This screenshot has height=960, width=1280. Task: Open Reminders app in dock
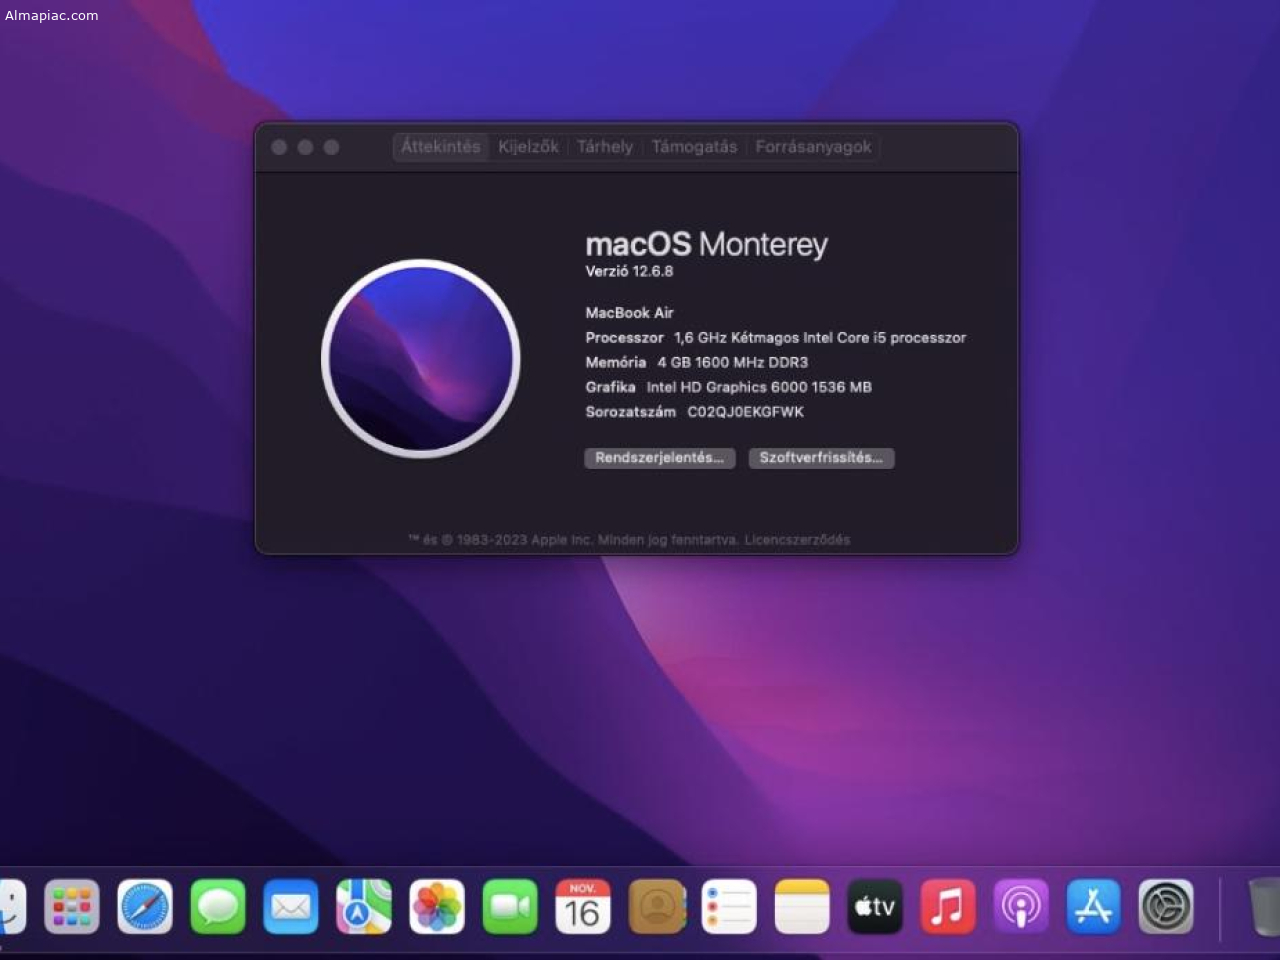(x=729, y=906)
